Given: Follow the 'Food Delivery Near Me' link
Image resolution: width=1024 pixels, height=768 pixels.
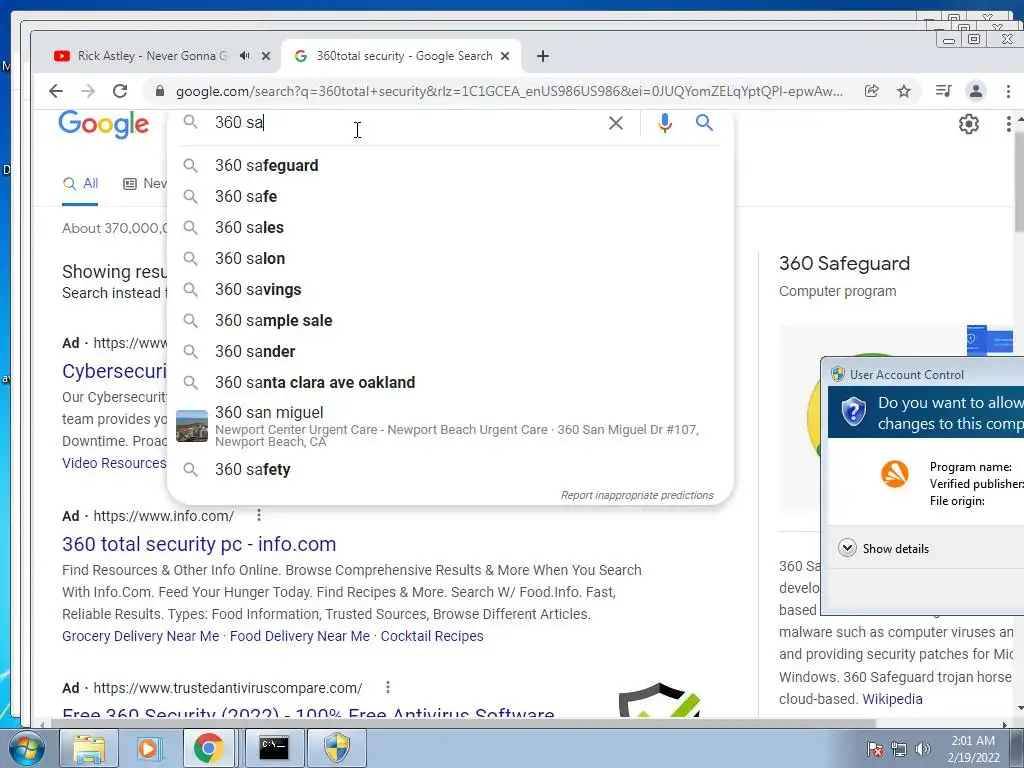Looking at the screenshot, I should point(300,636).
